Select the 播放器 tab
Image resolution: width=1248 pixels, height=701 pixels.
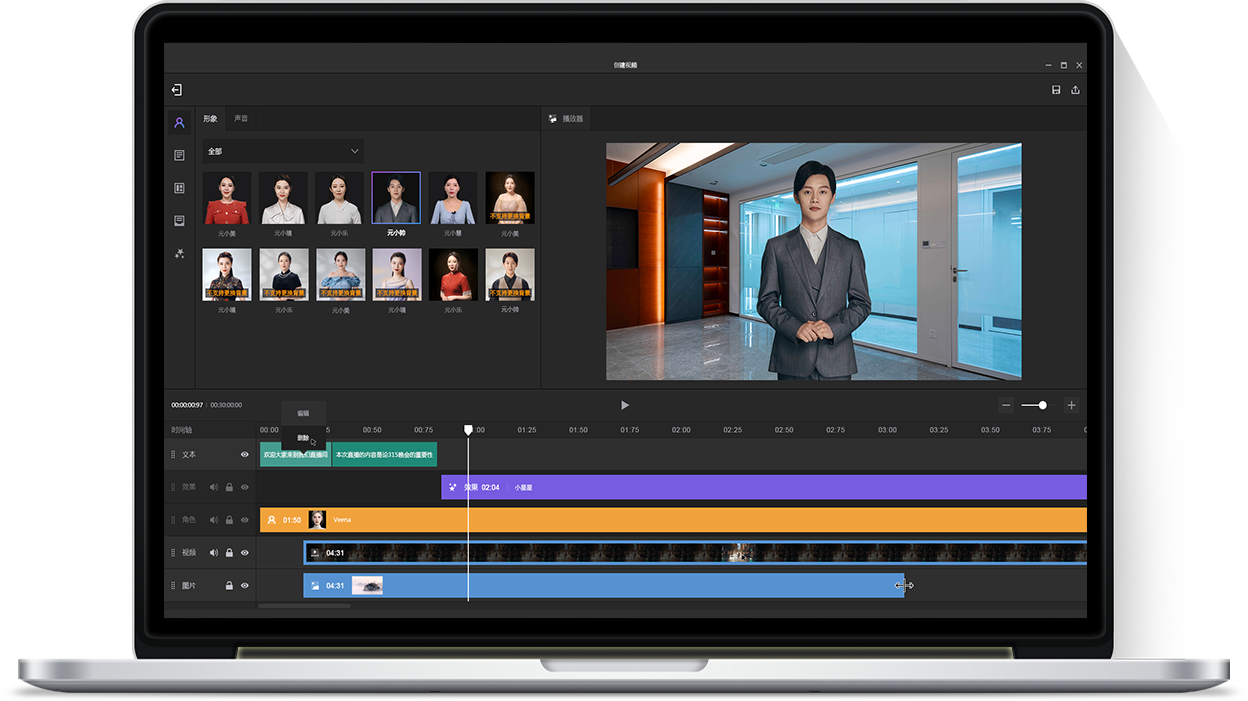click(566, 118)
